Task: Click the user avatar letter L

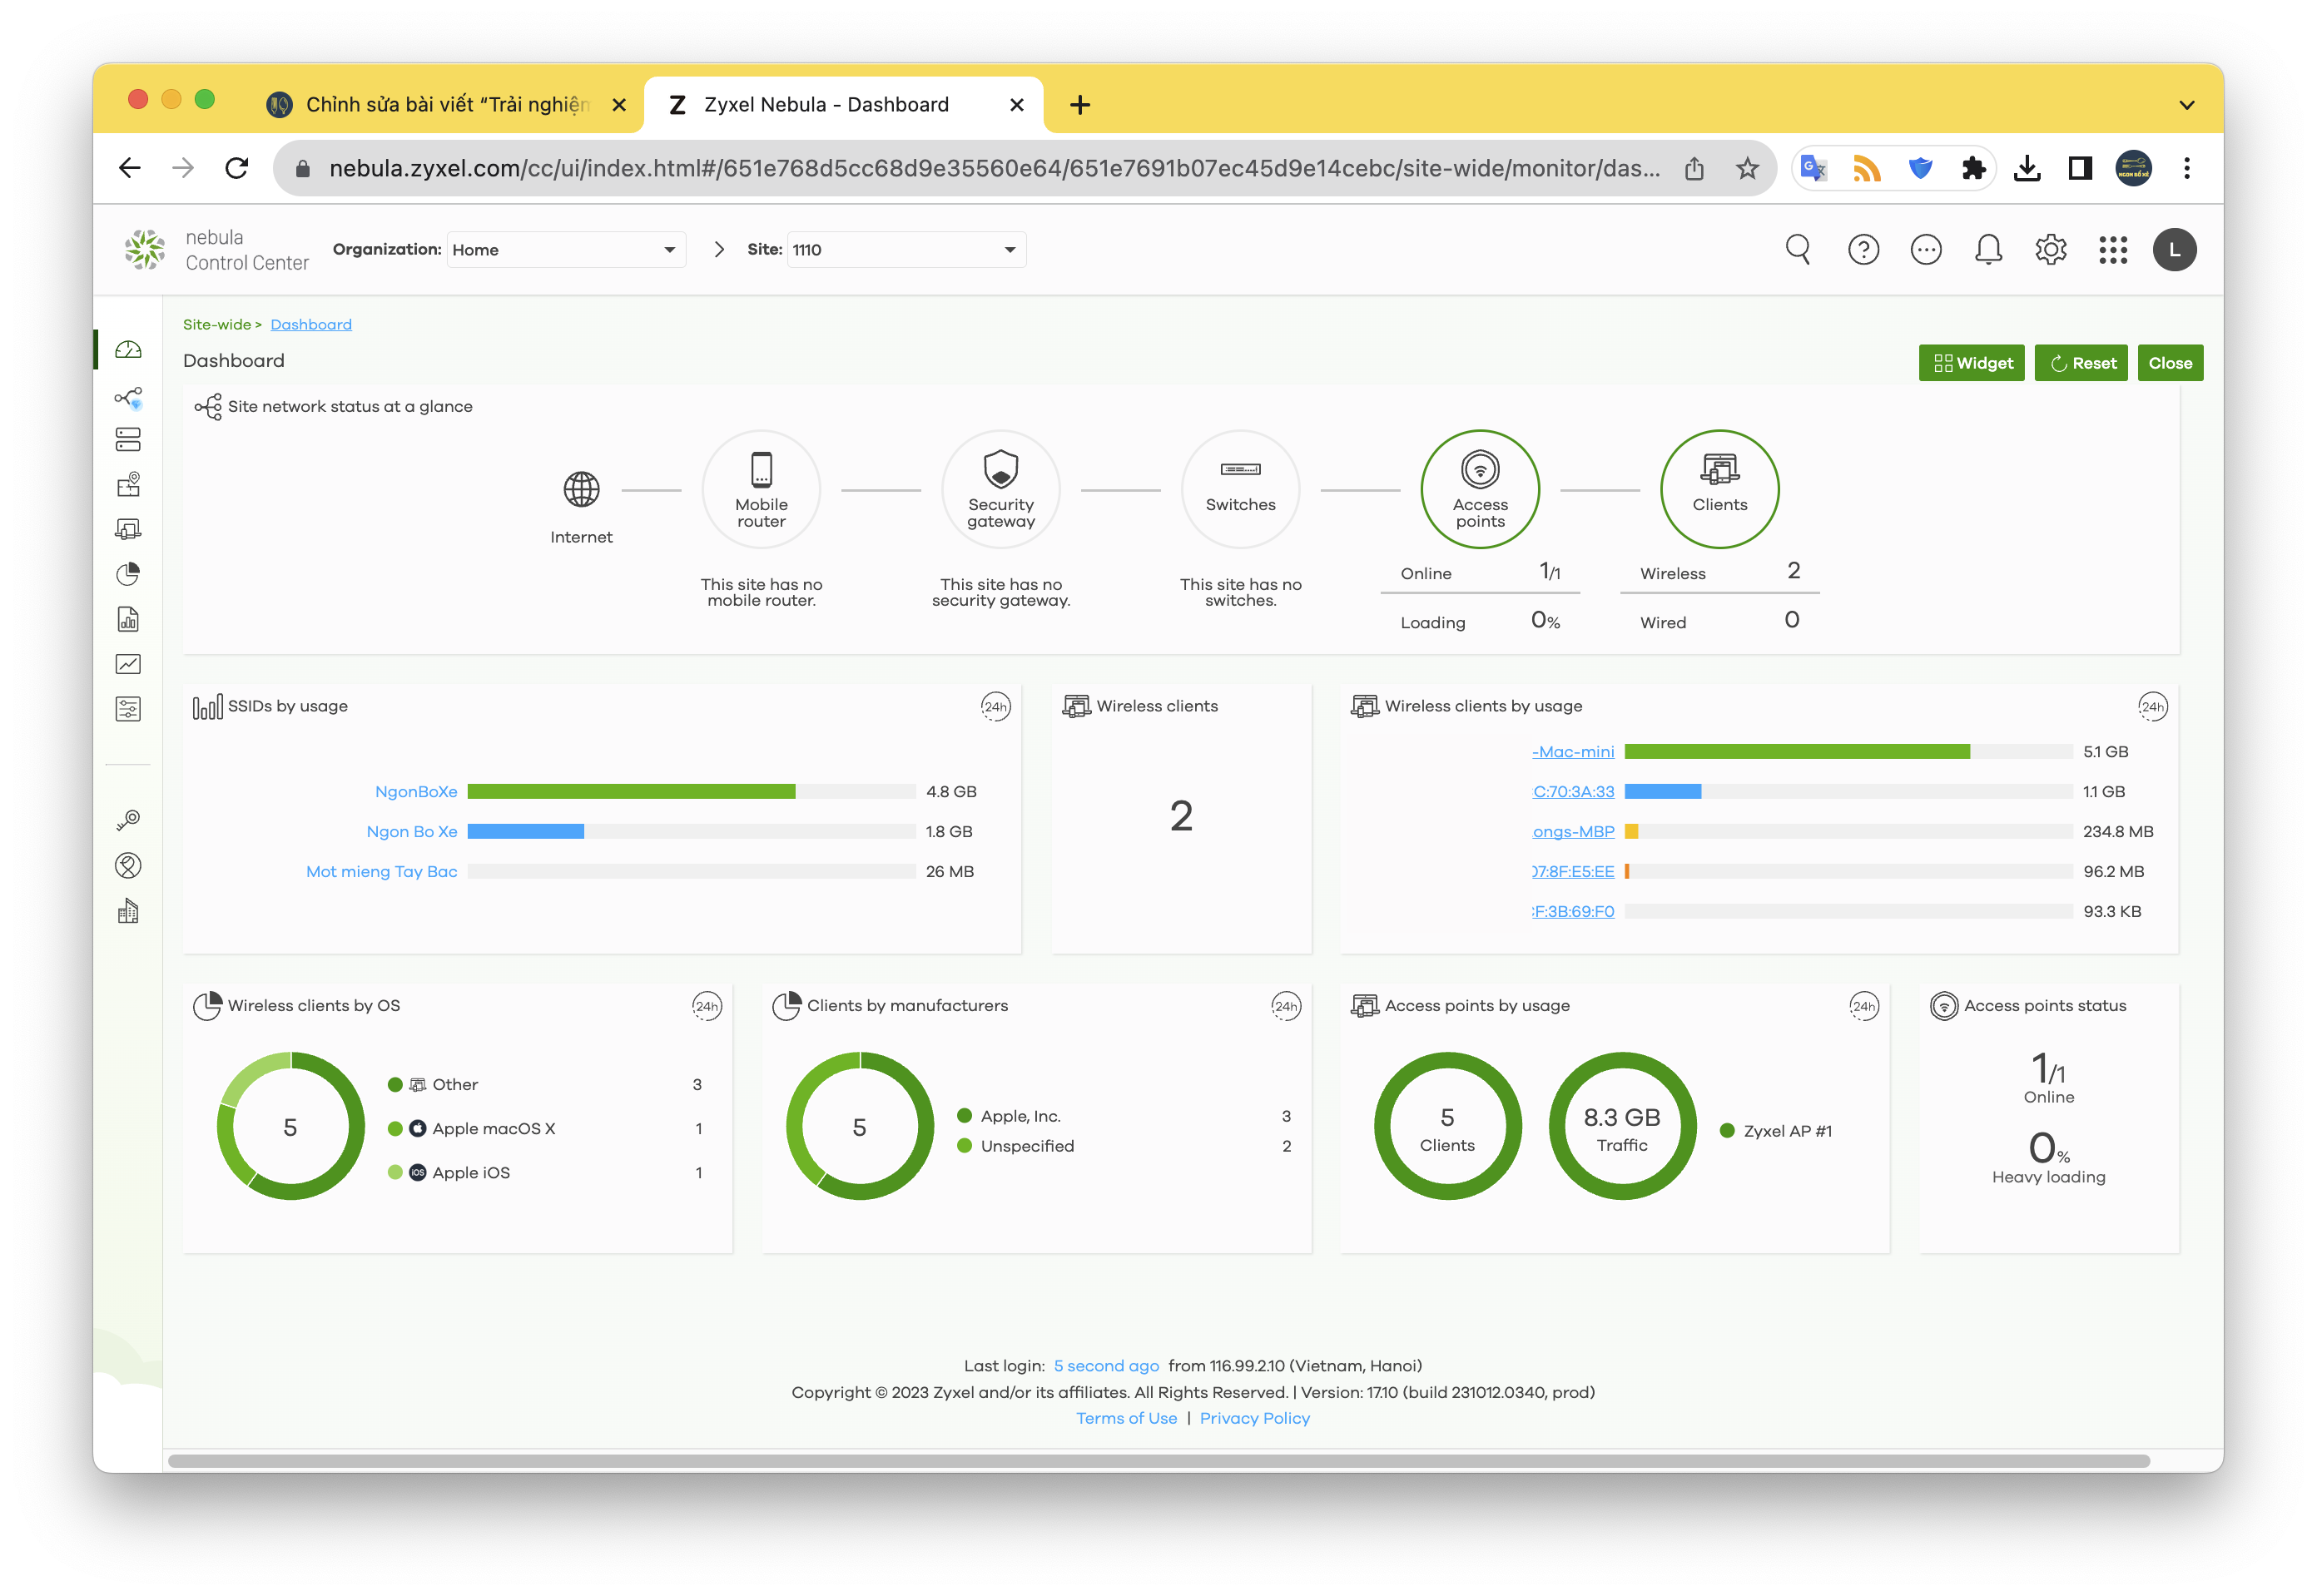Action: coord(2174,250)
